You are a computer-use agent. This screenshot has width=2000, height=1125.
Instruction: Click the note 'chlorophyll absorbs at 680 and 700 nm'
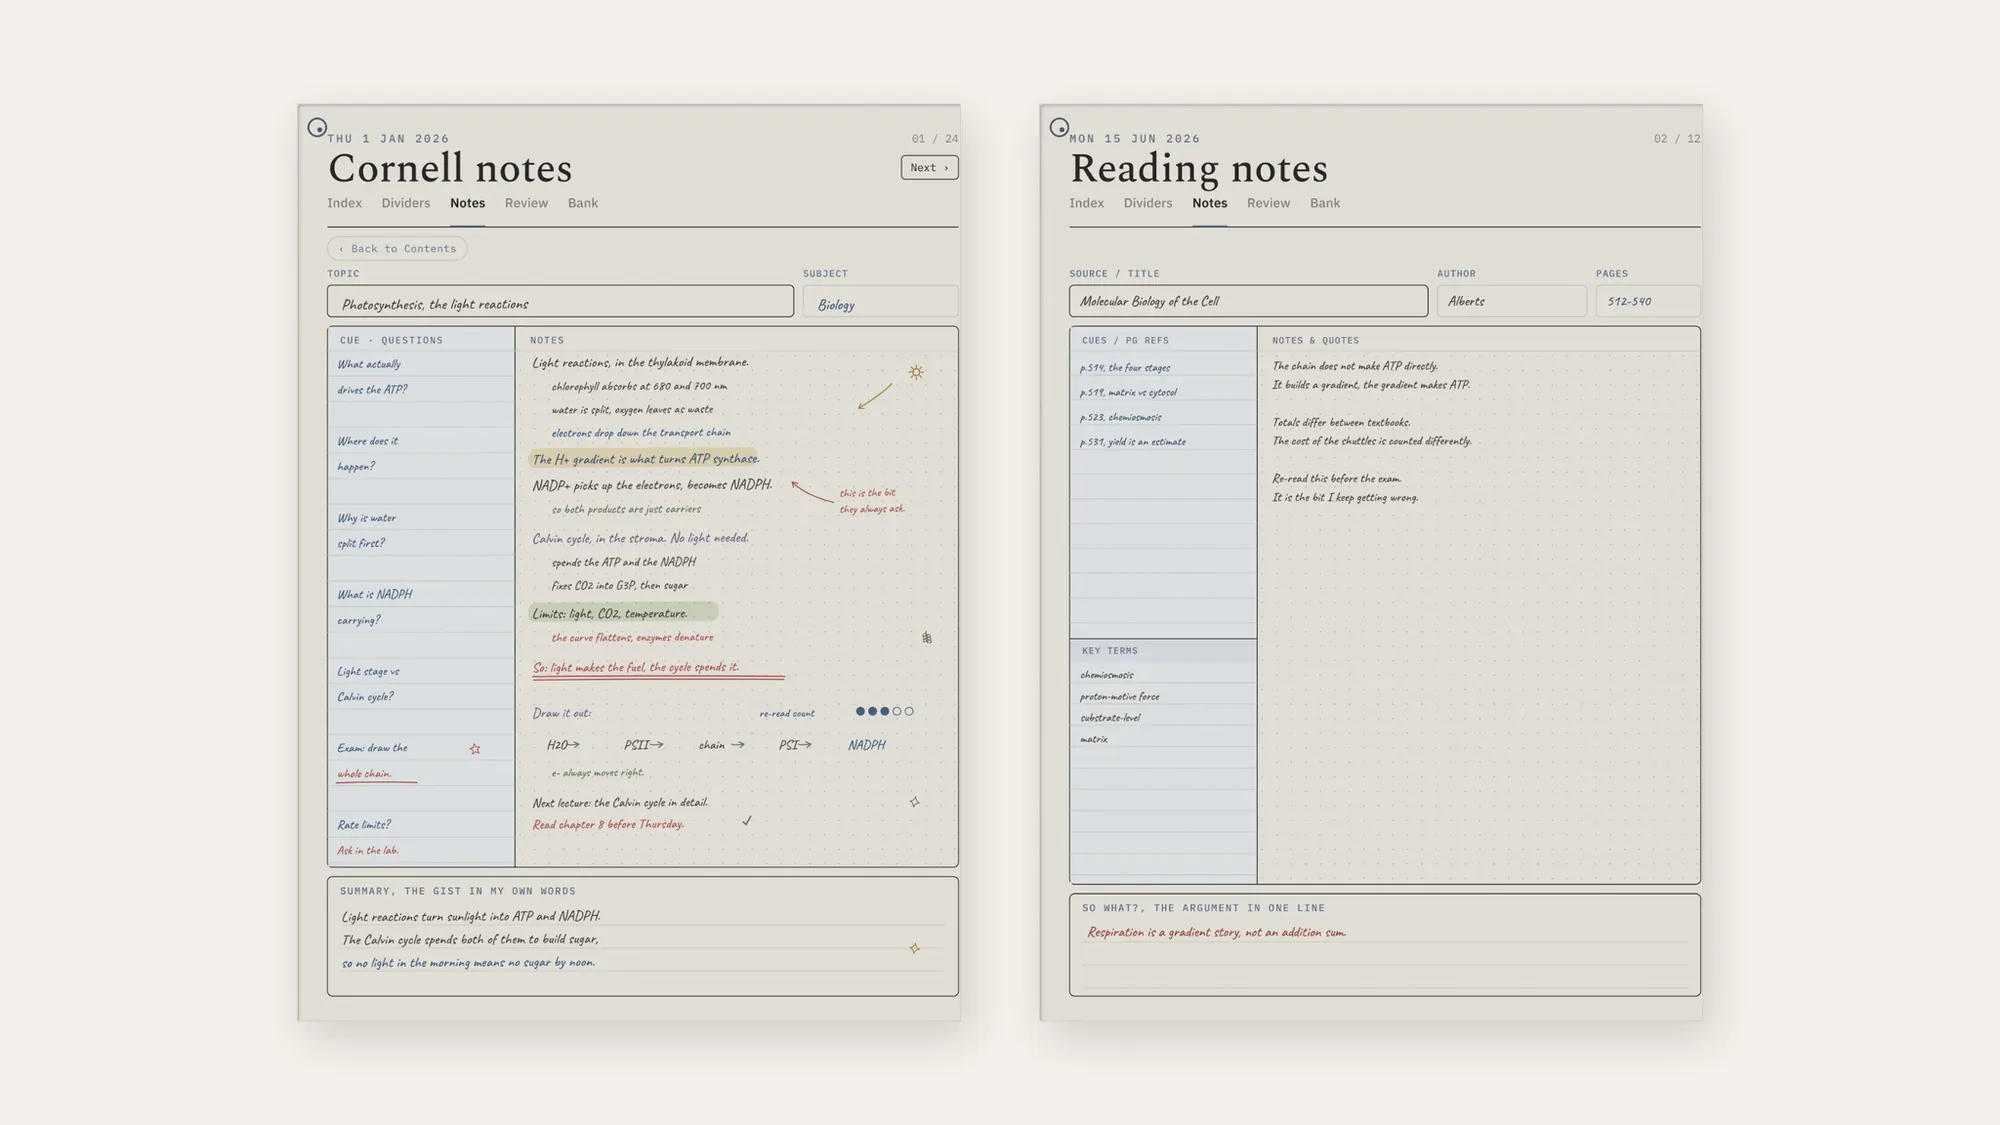tap(639, 386)
